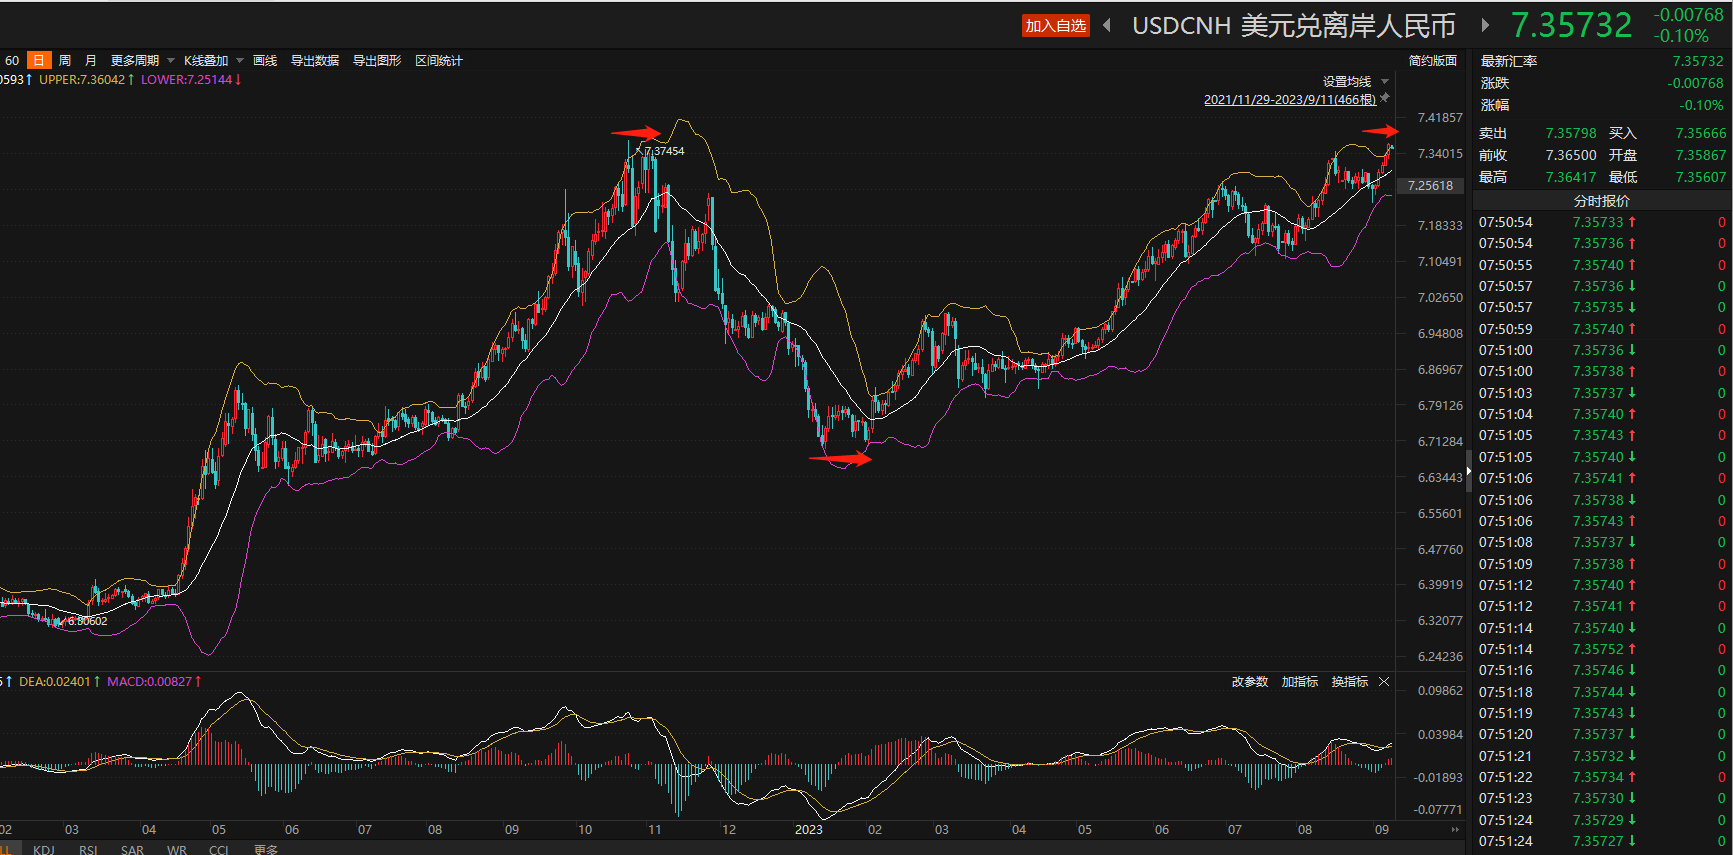Click red arrow marker near 7.37454 peak
This screenshot has height=855, width=1733.
(x=636, y=133)
